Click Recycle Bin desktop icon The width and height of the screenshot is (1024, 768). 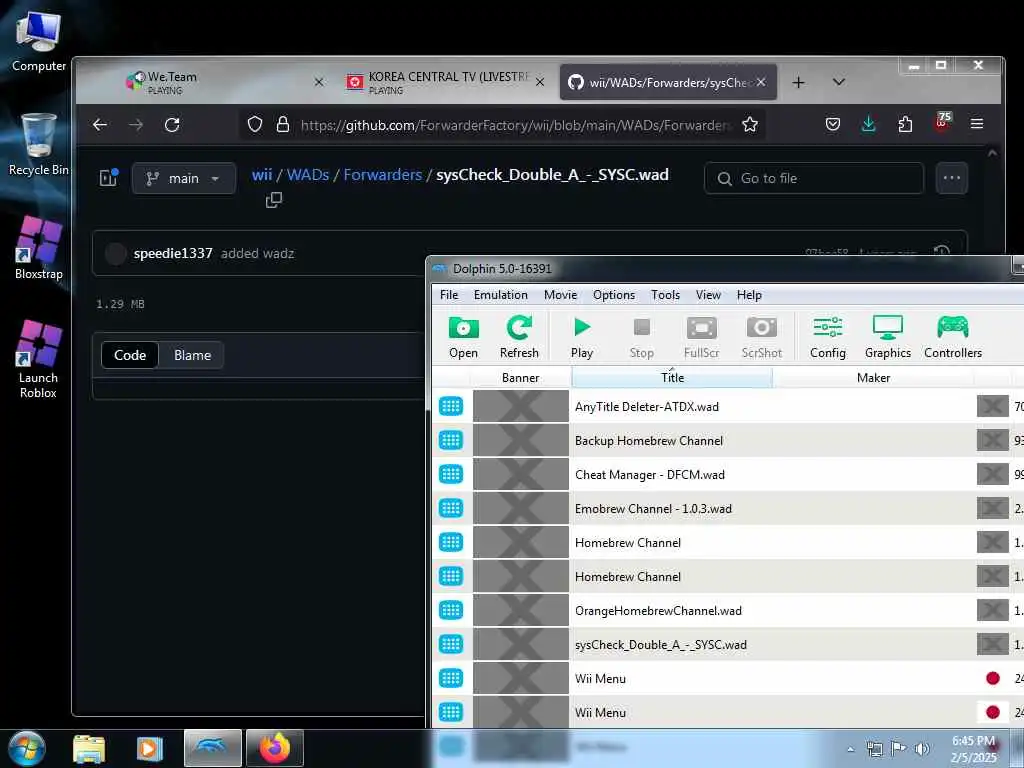(x=39, y=145)
